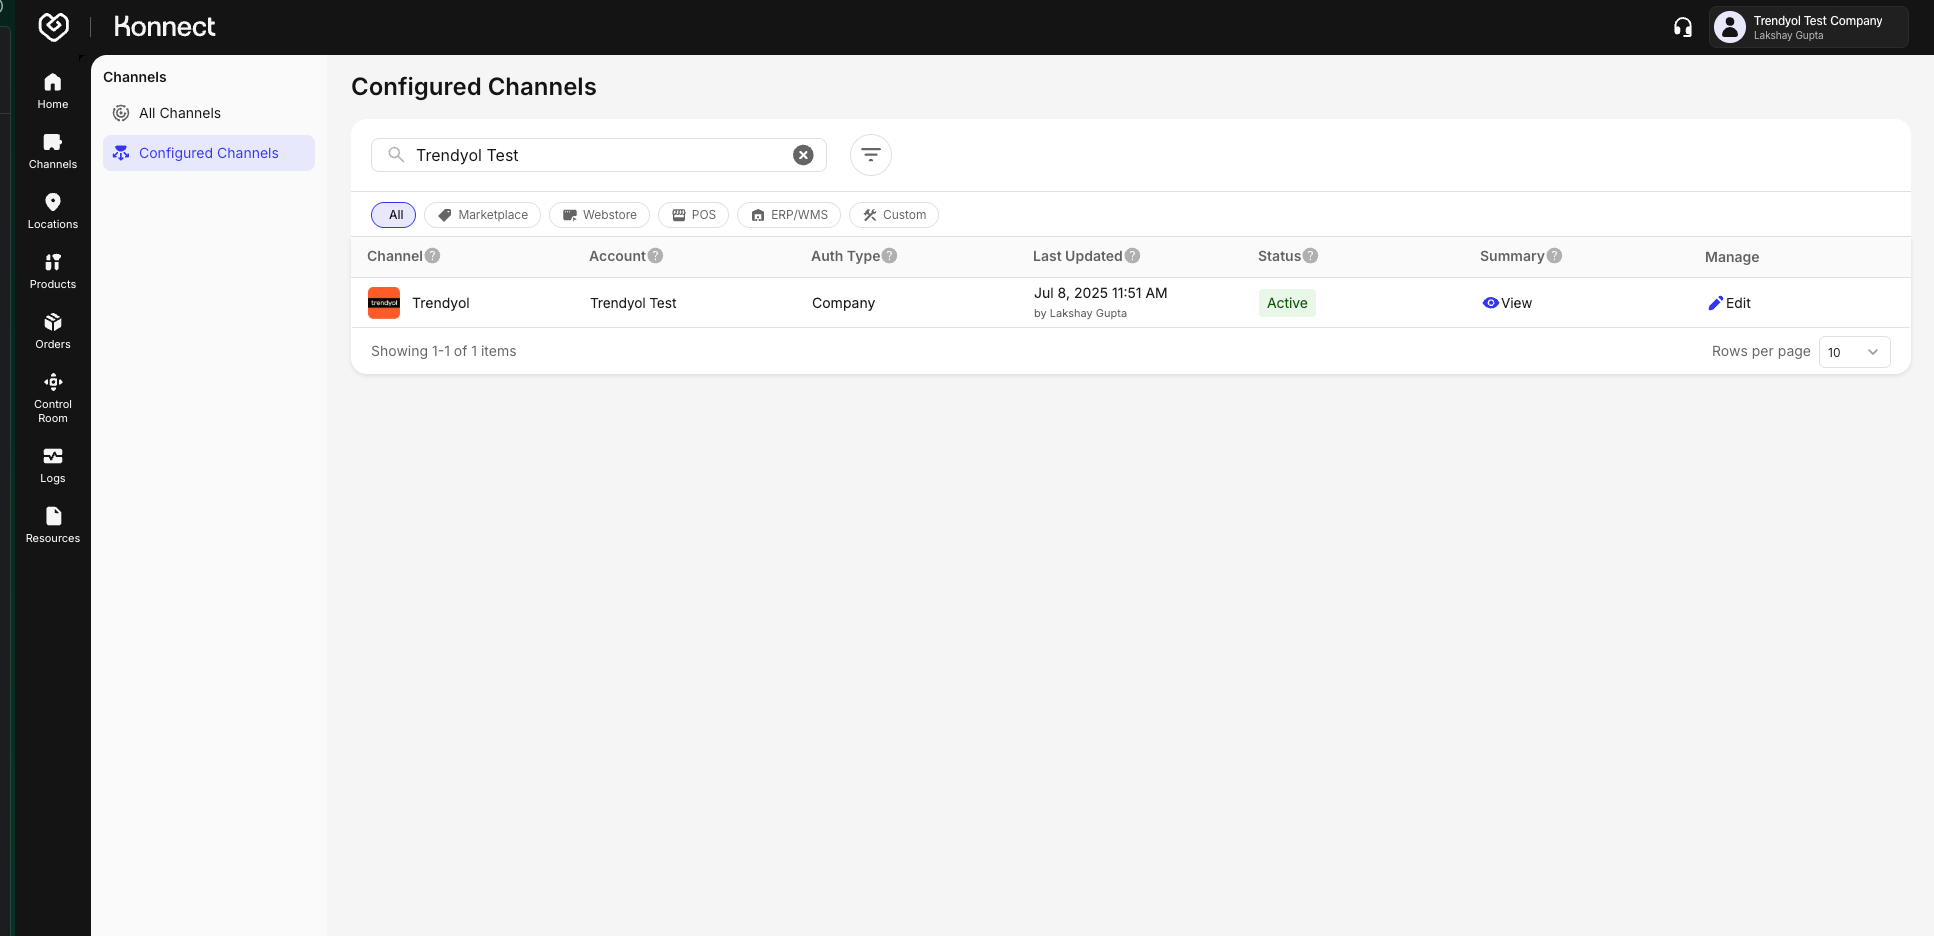The width and height of the screenshot is (1934, 936).
Task: Click the help icon next to Account header
Action: click(655, 256)
